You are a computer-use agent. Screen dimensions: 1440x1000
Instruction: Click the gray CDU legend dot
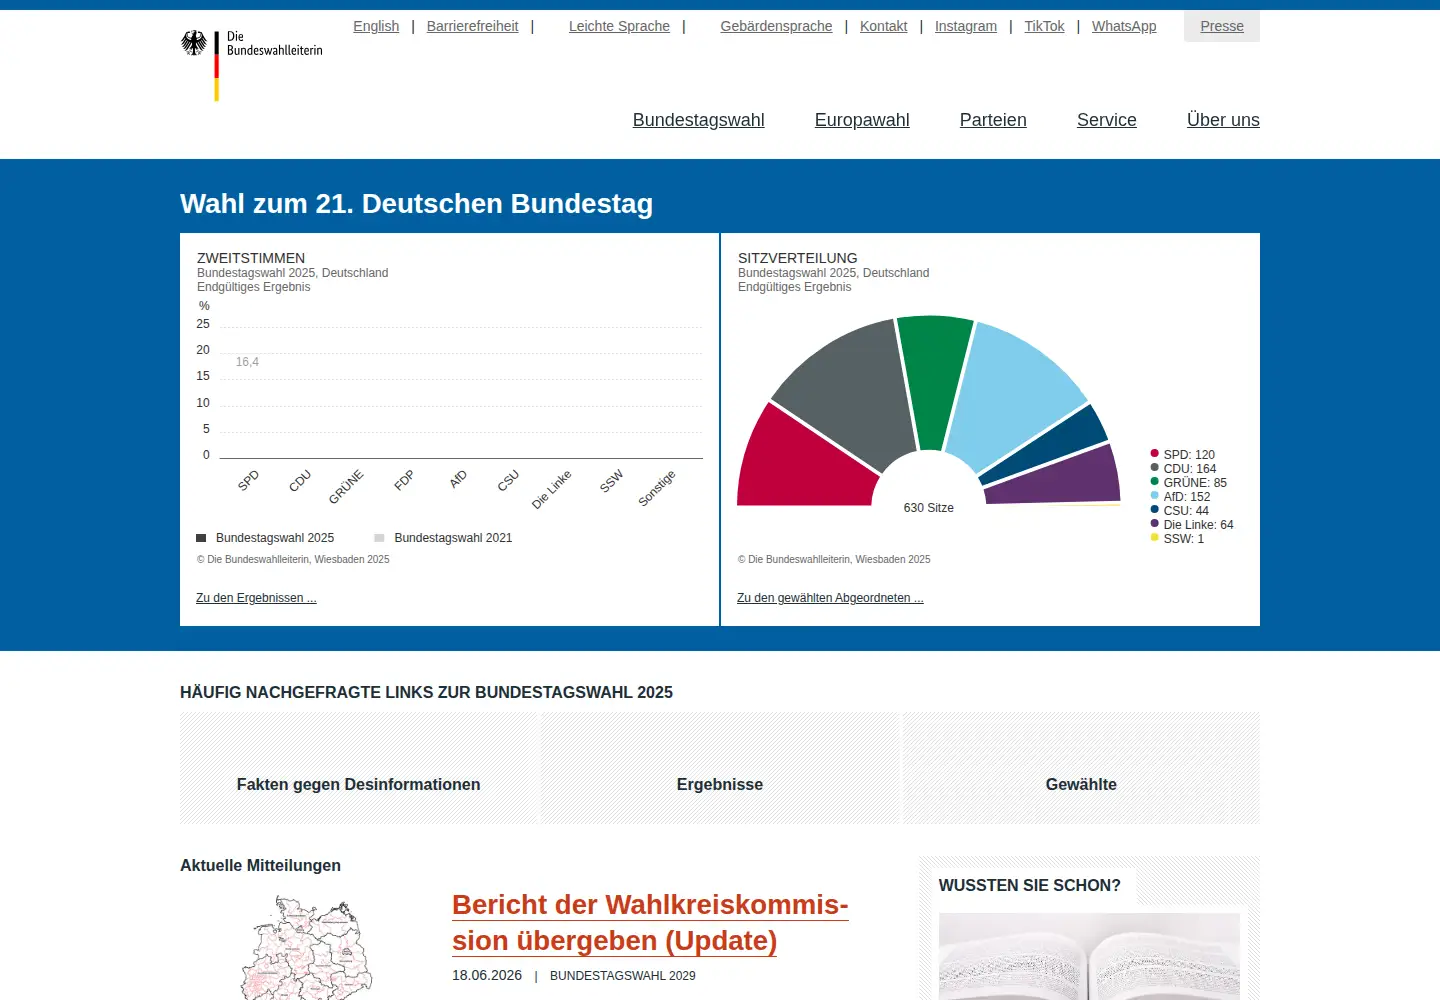coord(1155,468)
